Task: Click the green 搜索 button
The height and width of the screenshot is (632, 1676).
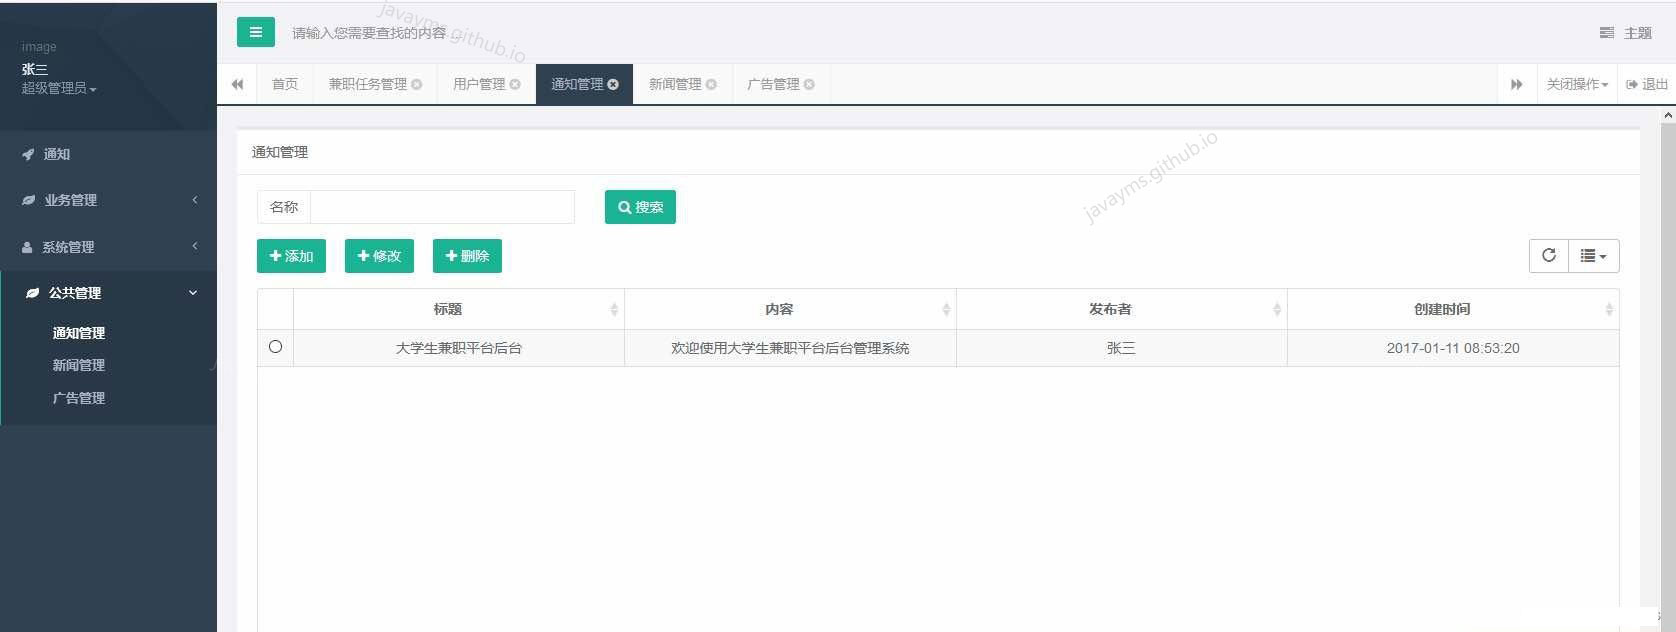Action: (x=640, y=207)
